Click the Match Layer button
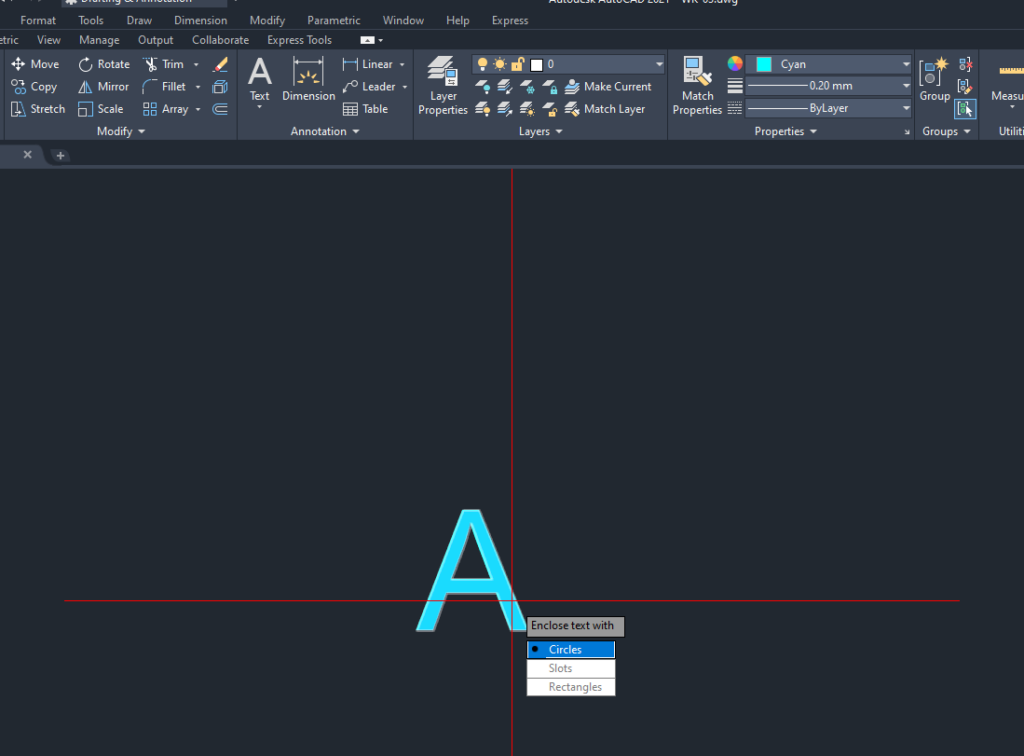The height and width of the screenshot is (756, 1024). [x=605, y=109]
